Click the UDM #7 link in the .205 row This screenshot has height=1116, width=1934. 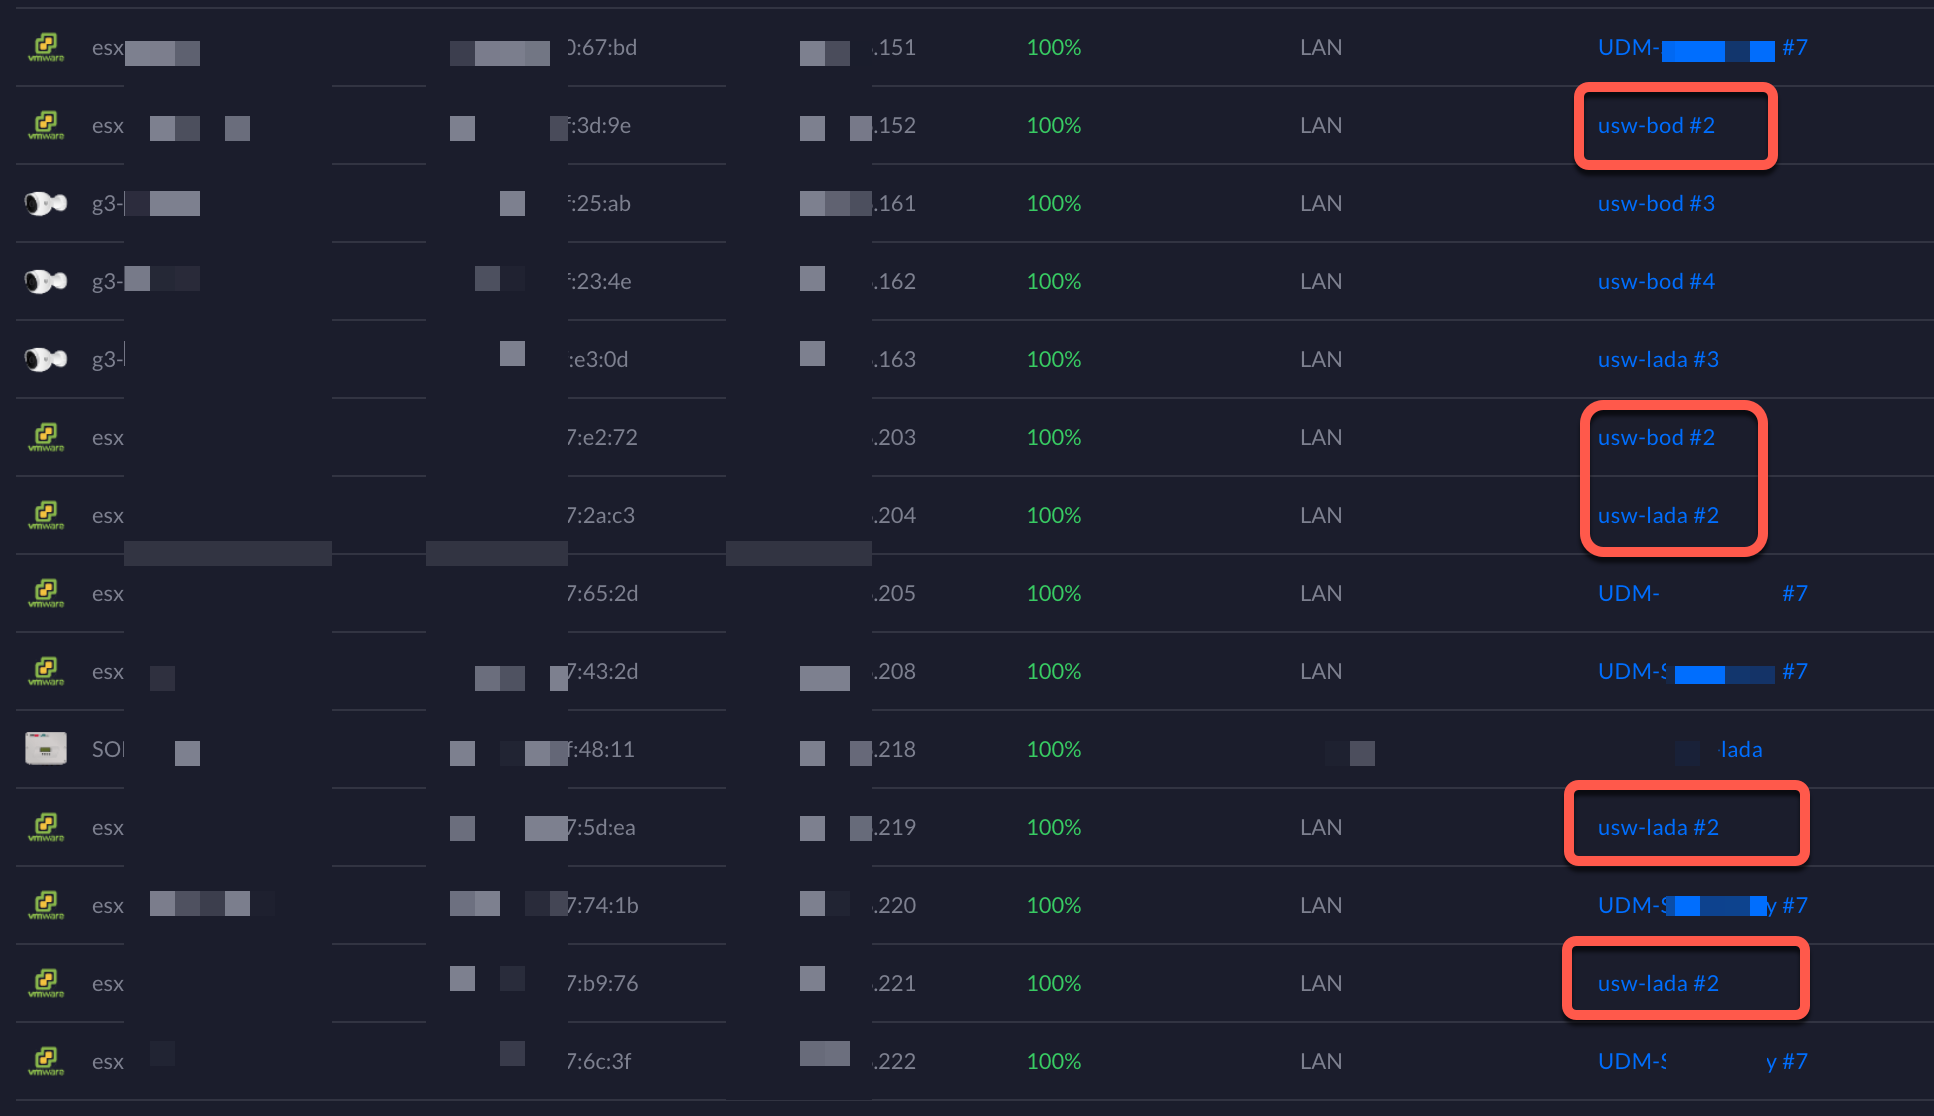pyautogui.click(x=1701, y=593)
